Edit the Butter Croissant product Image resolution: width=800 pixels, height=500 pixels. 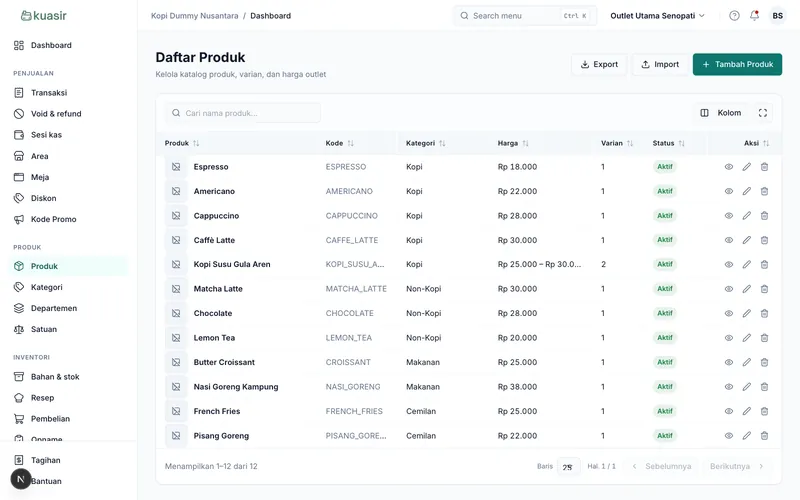[x=746, y=362]
